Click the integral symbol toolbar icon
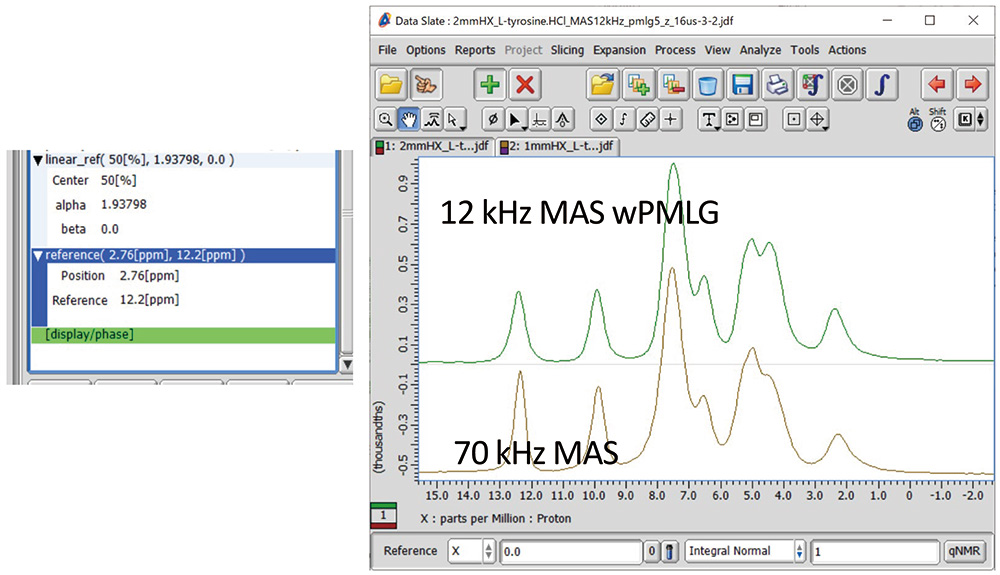1000x575 pixels. [x=880, y=85]
